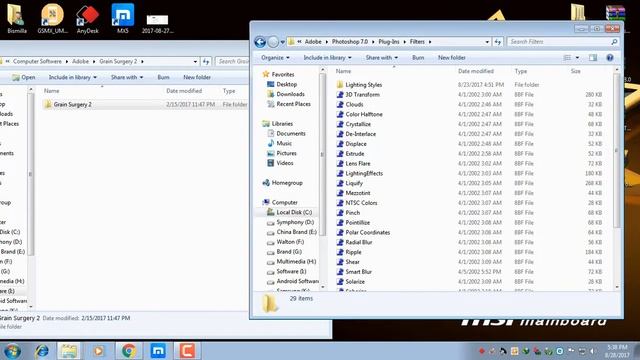Click the volume speaker tray icon
The width and height of the screenshot is (640, 360).
pos(592,351)
